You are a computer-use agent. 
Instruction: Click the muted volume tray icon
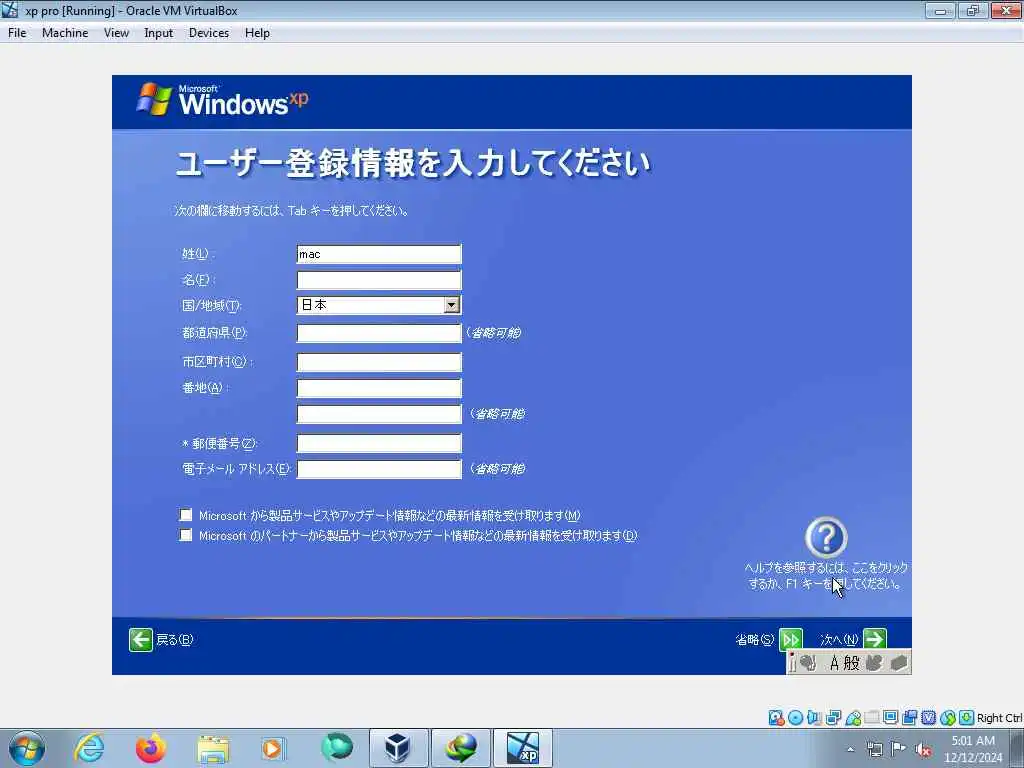[x=923, y=750]
